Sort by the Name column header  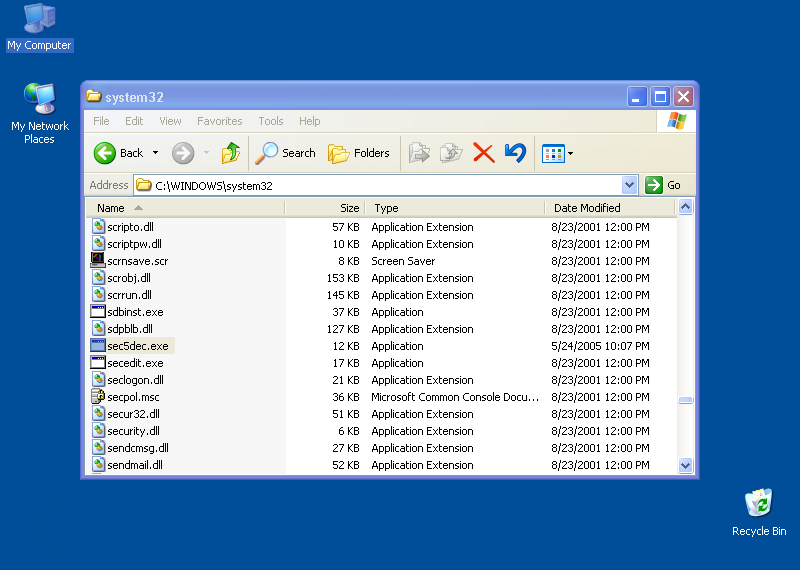185,208
